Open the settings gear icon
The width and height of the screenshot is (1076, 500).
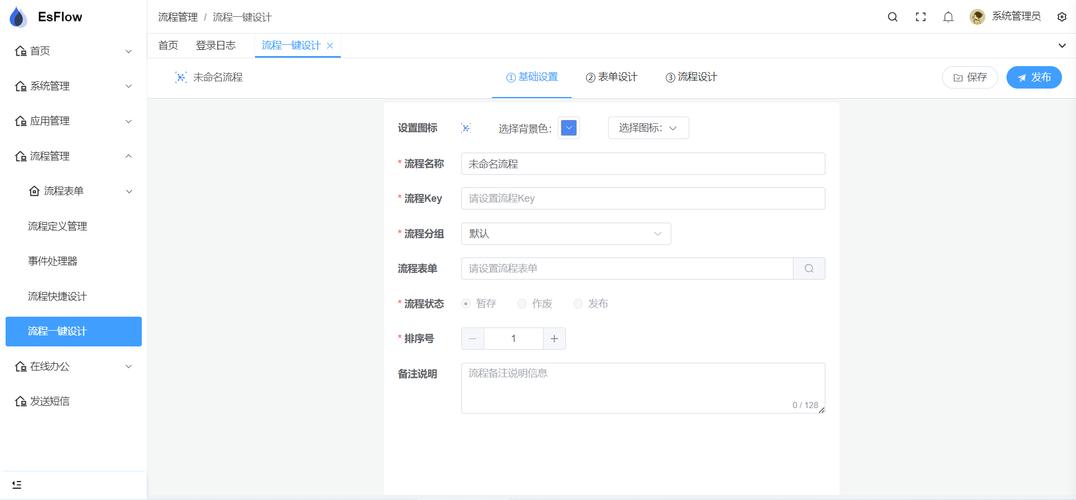(x=1062, y=17)
